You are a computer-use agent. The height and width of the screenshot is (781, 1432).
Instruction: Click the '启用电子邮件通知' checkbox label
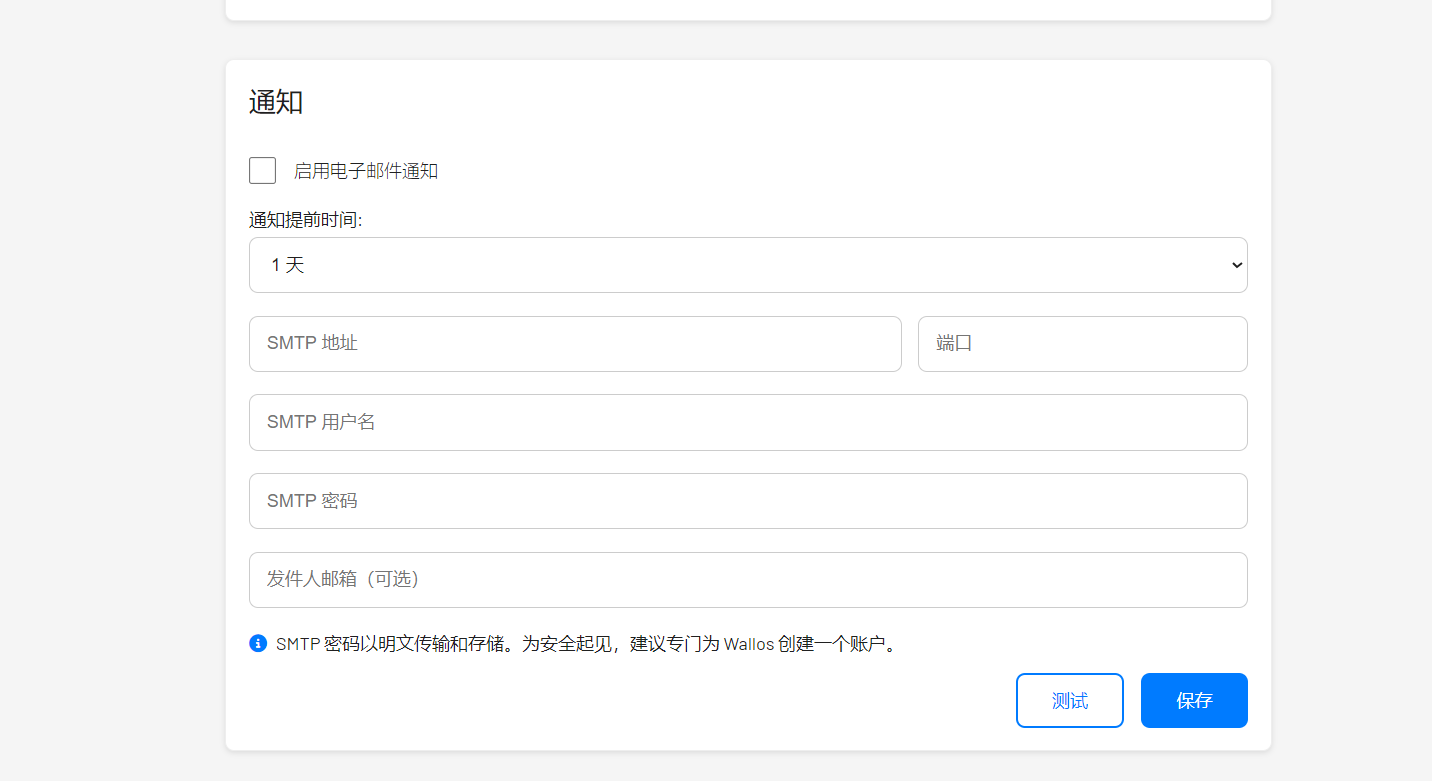point(365,171)
